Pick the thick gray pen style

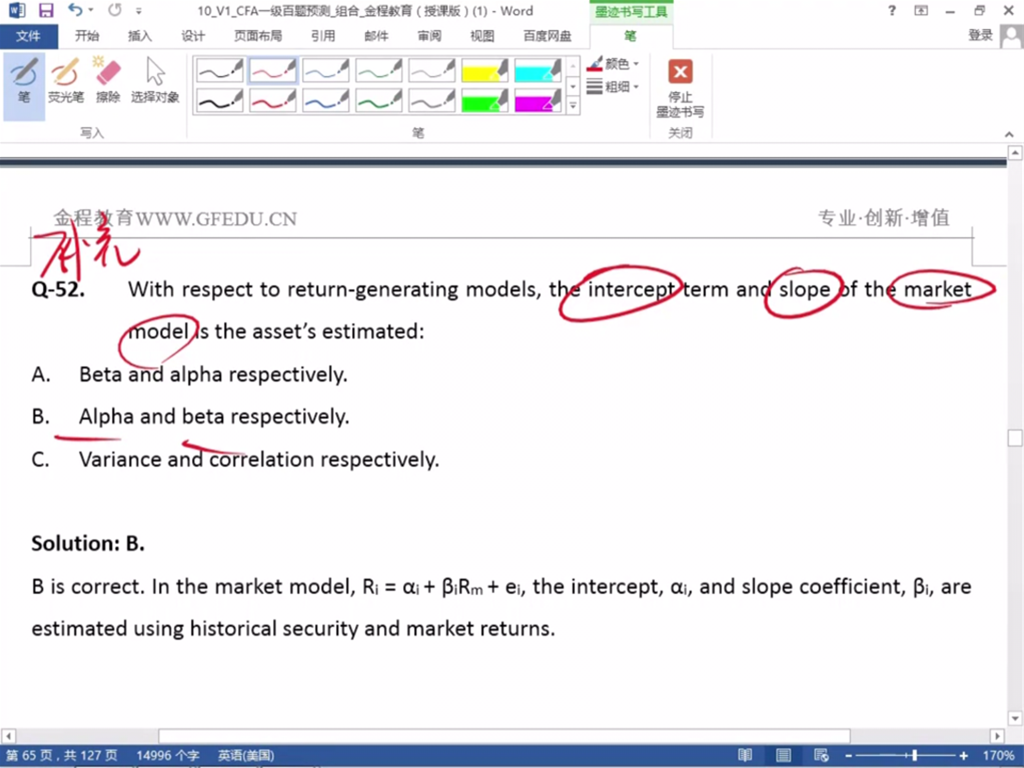(x=431, y=101)
